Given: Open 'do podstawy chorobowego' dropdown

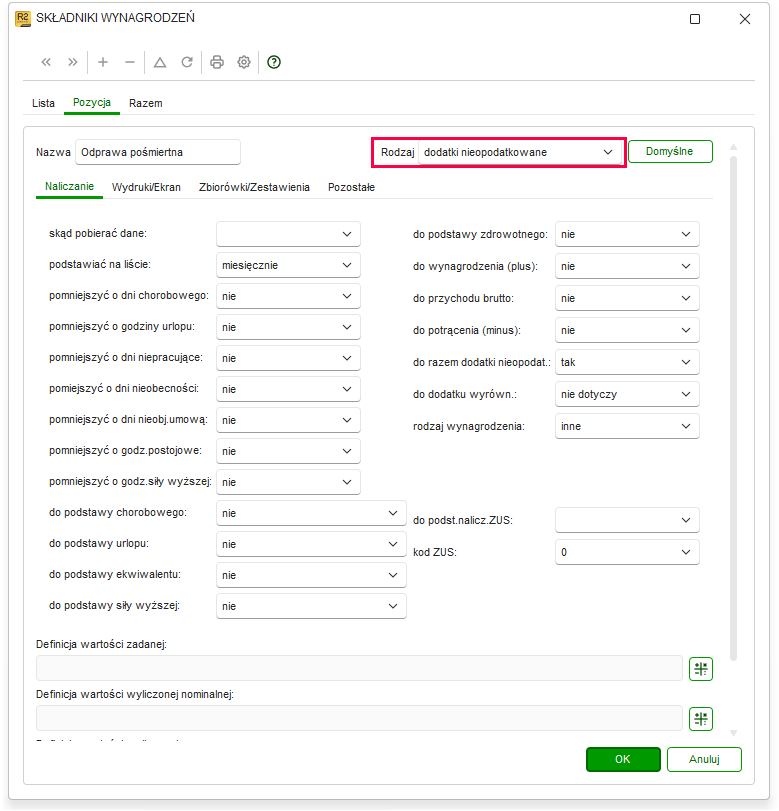Looking at the screenshot, I should (x=311, y=513).
